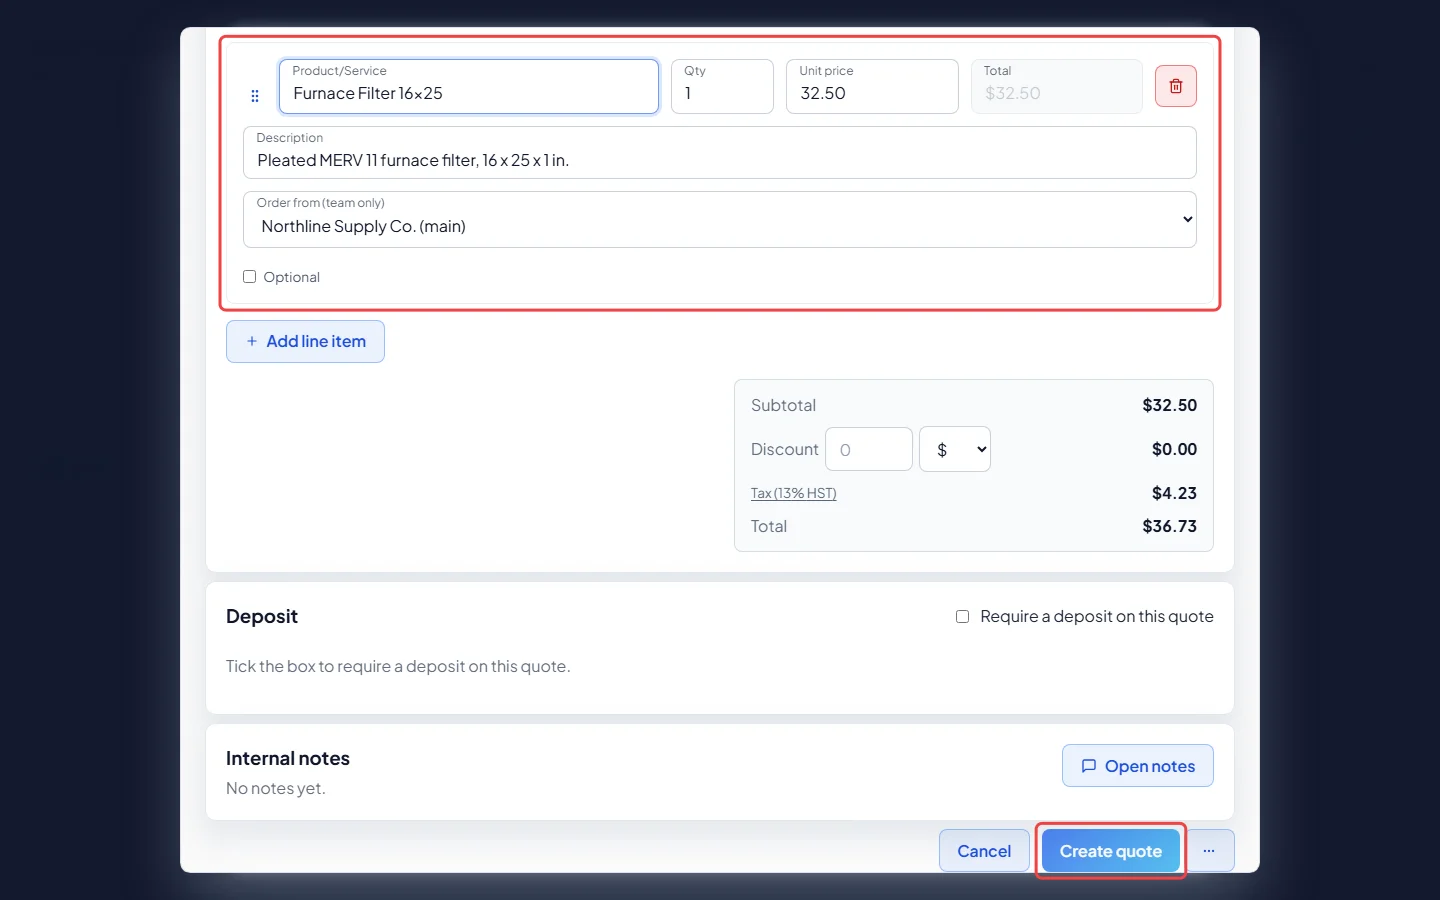Image resolution: width=1440 pixels, height=900 pixels.
Task: Focus the Discount amount input
Action: (869, 450)
